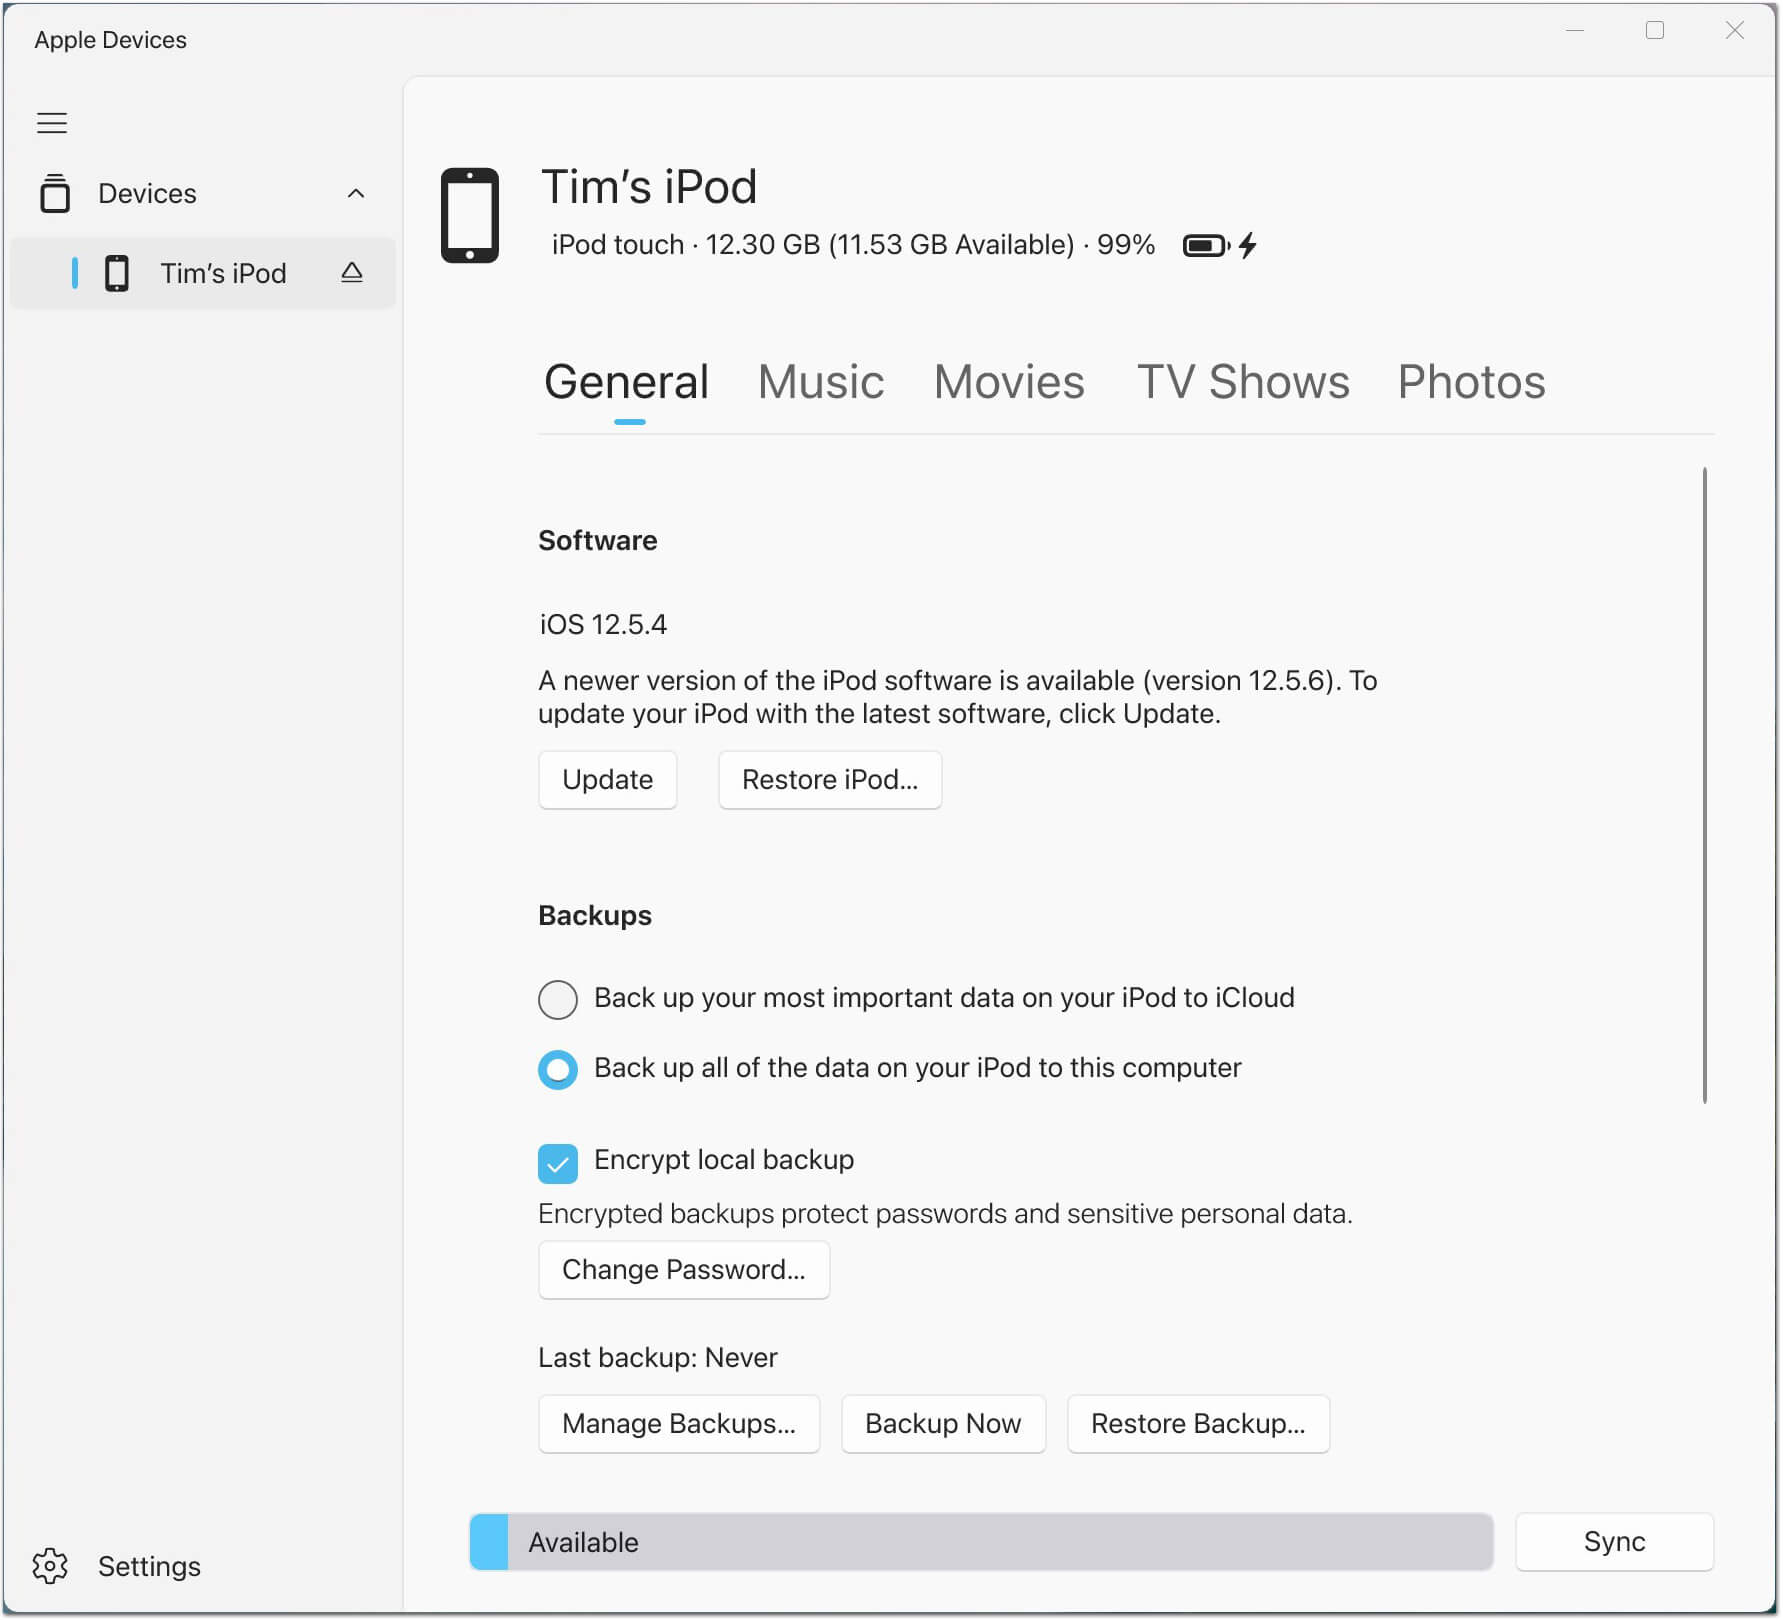This screenshot has width=1783, height=1620.
Task: Uncheck Encrypt local backup checkbox
Action: pos(558,1163)
